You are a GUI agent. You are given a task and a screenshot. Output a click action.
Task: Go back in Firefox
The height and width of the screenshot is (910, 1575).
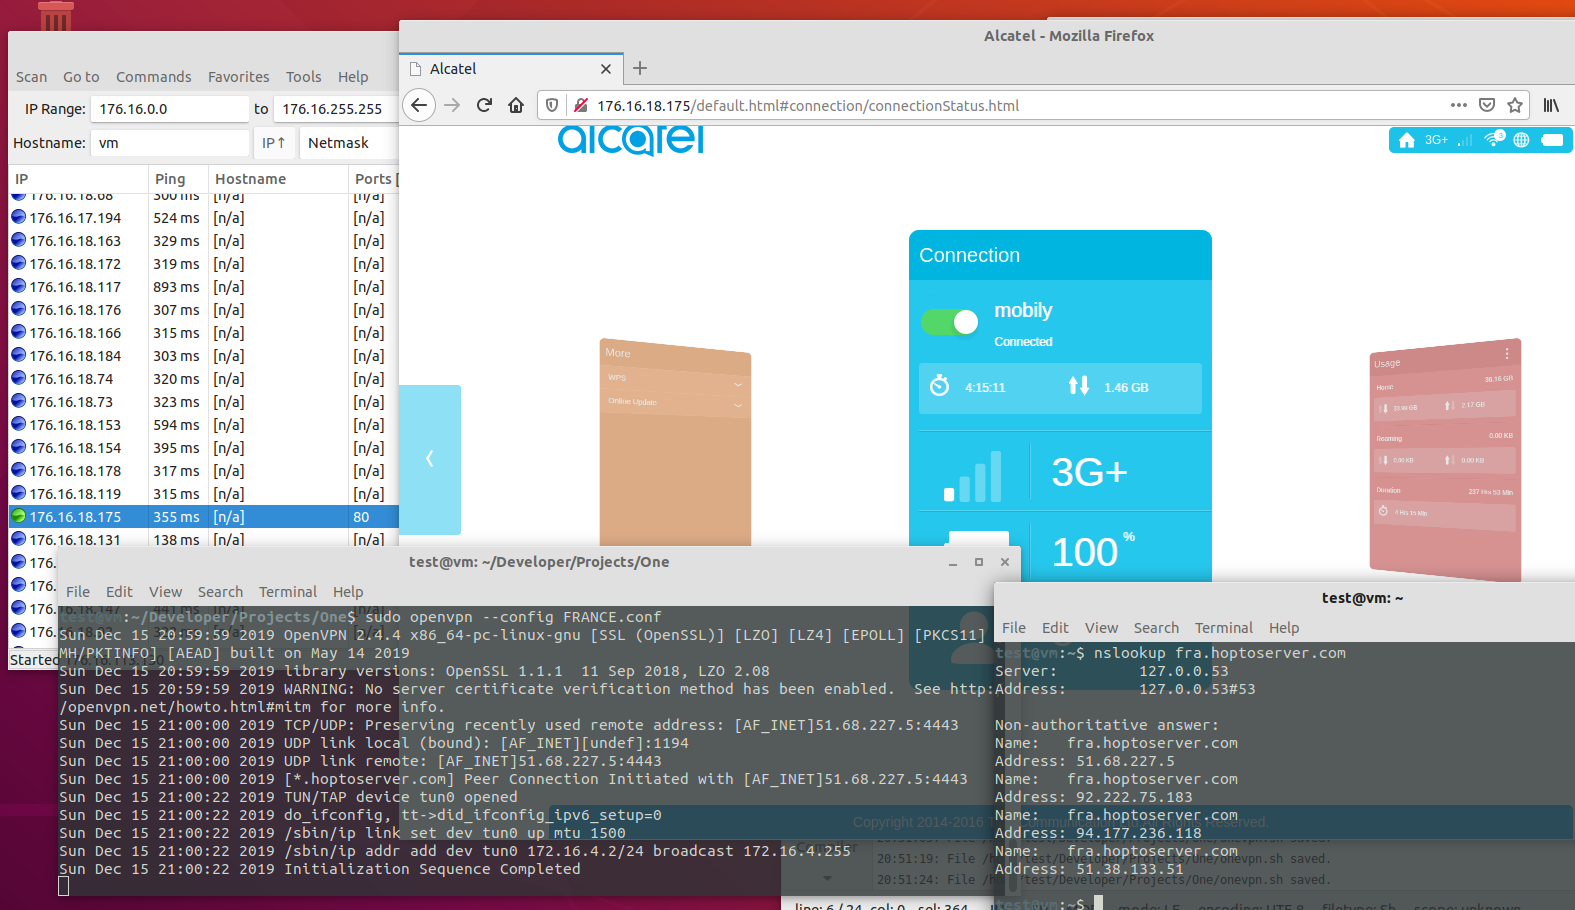419,105
